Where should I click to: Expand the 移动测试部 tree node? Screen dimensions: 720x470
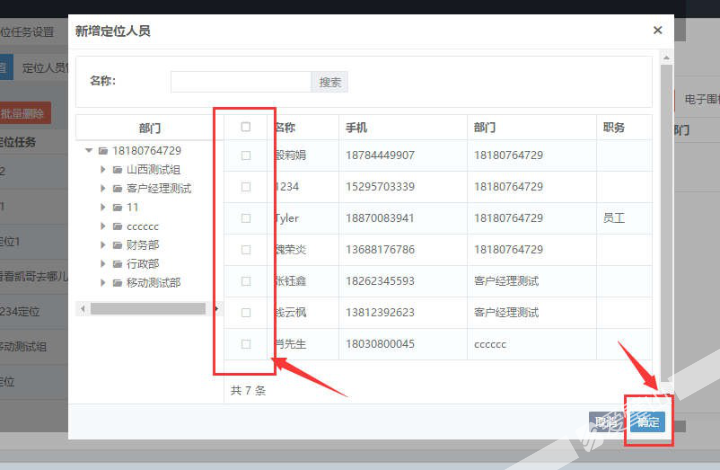pos(103,282)
